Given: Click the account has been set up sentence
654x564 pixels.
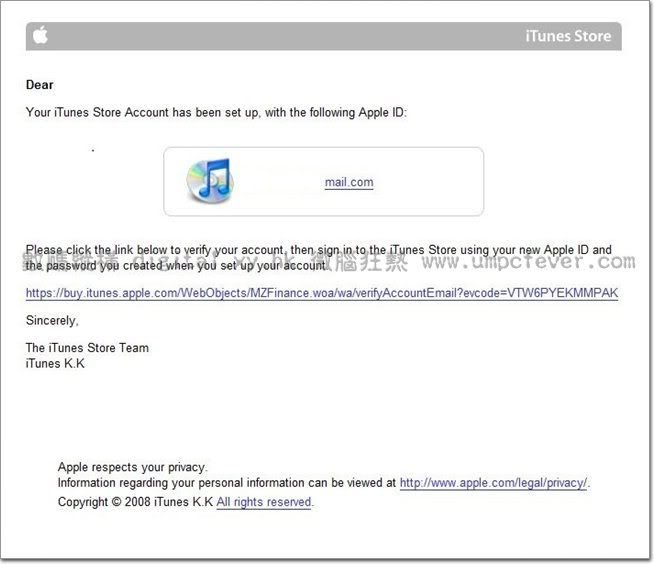Looking at the screenshot, I should point(216,113).
